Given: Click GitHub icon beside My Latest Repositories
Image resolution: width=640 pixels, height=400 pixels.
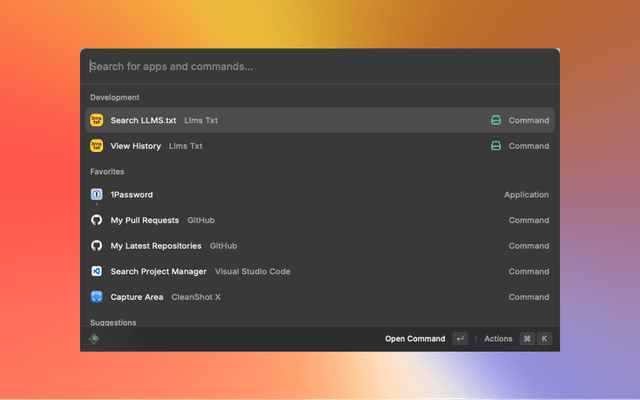Looking at the screenshot, I should (97, 246).
